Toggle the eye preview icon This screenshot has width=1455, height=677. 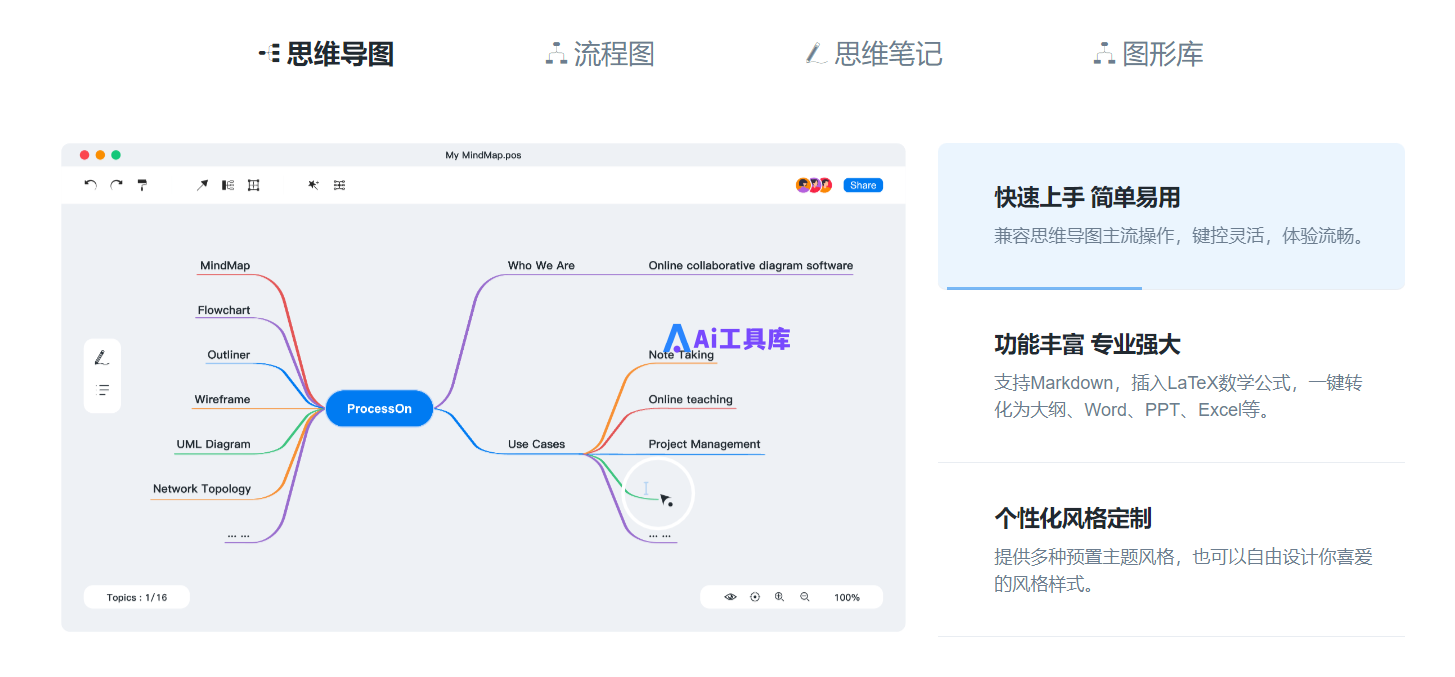click(x=730, y=597)
